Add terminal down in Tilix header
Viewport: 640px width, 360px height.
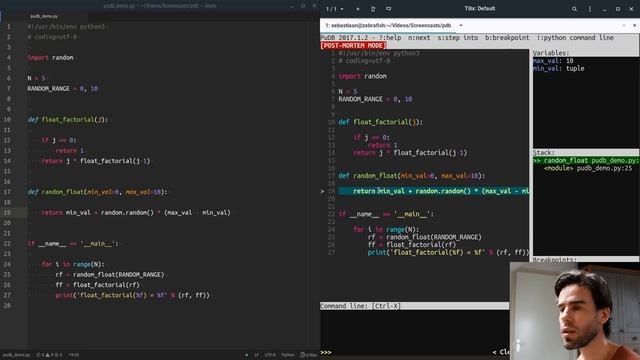point(388,9)
